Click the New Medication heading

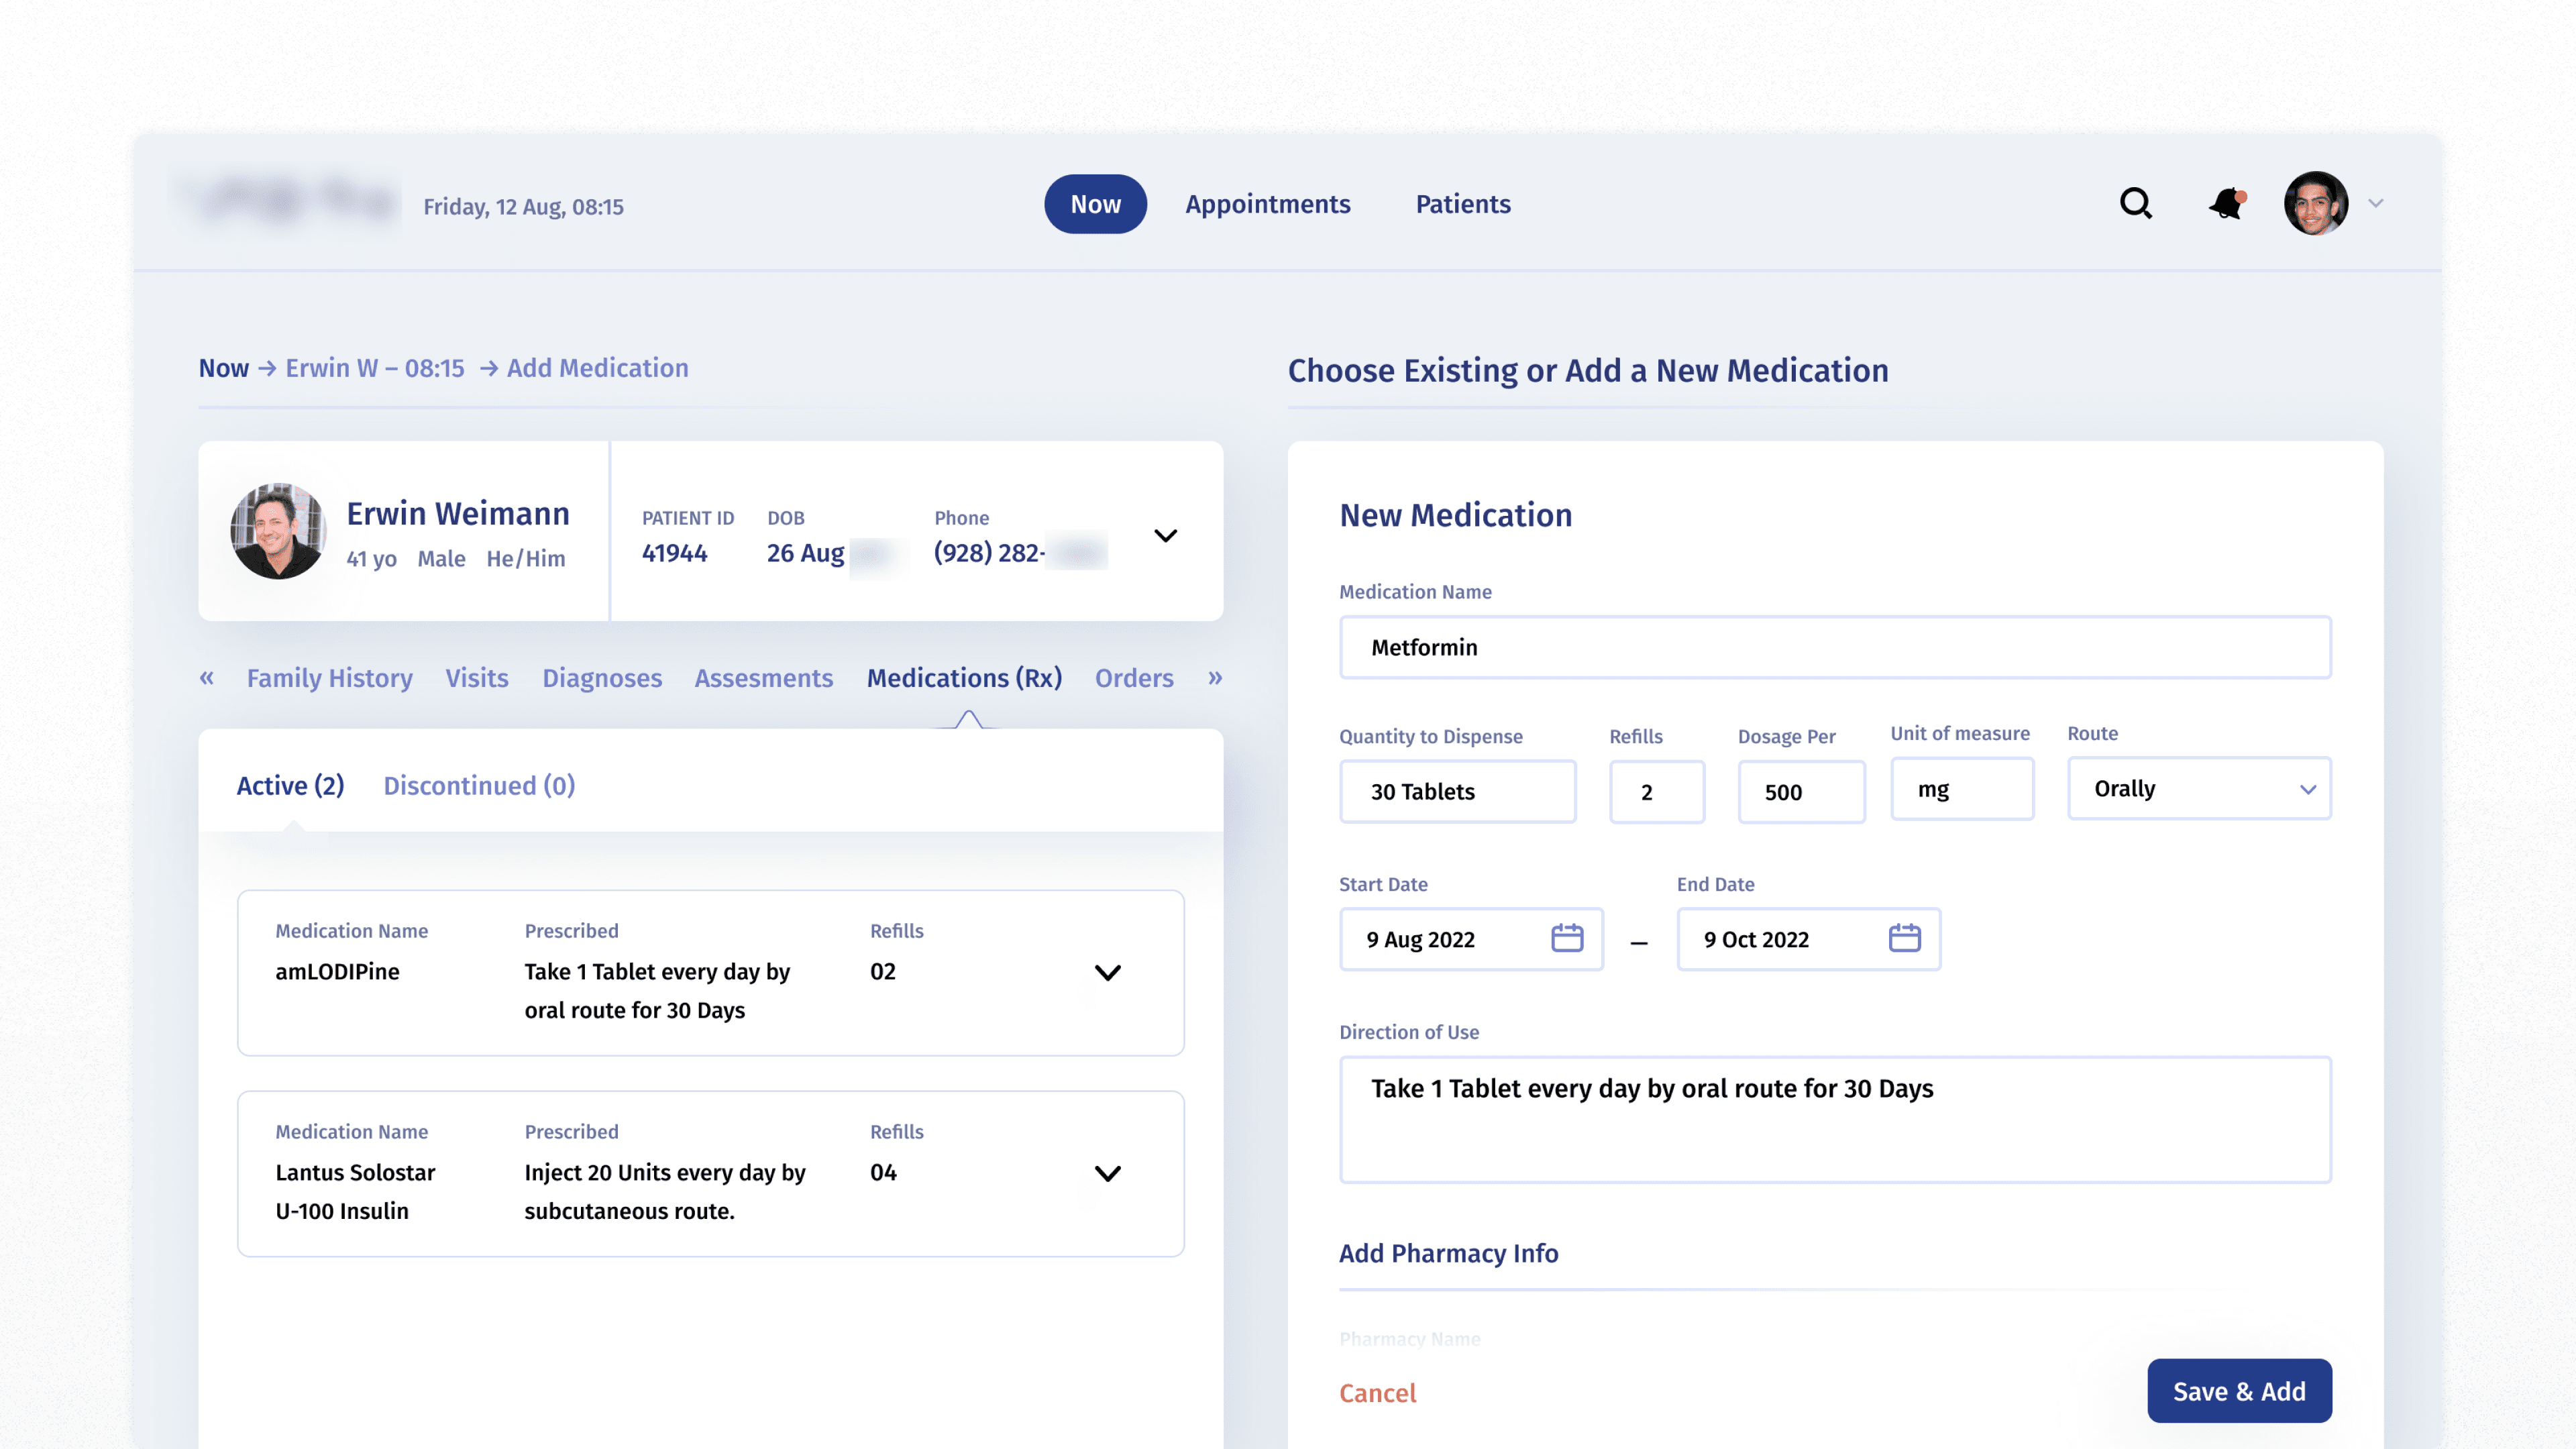pyautogui.click(x=1455, y=516)
